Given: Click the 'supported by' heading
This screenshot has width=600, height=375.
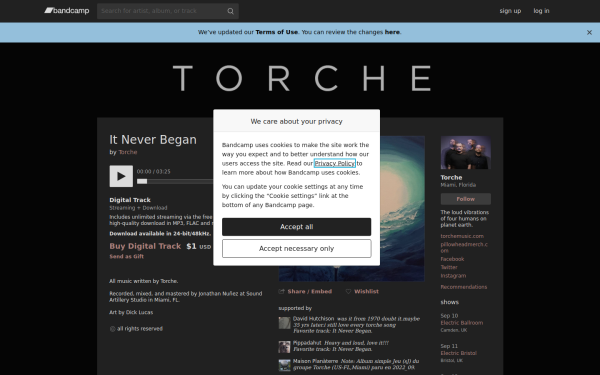Looking at the screenshot, I should (x=295, y=308).
